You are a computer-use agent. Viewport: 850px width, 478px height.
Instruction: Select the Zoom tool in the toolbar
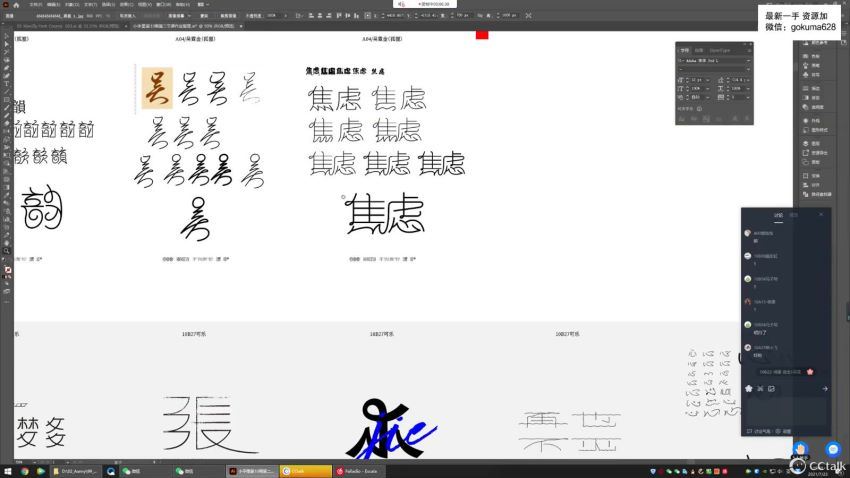pyautogui.click(x=6, y=251)
